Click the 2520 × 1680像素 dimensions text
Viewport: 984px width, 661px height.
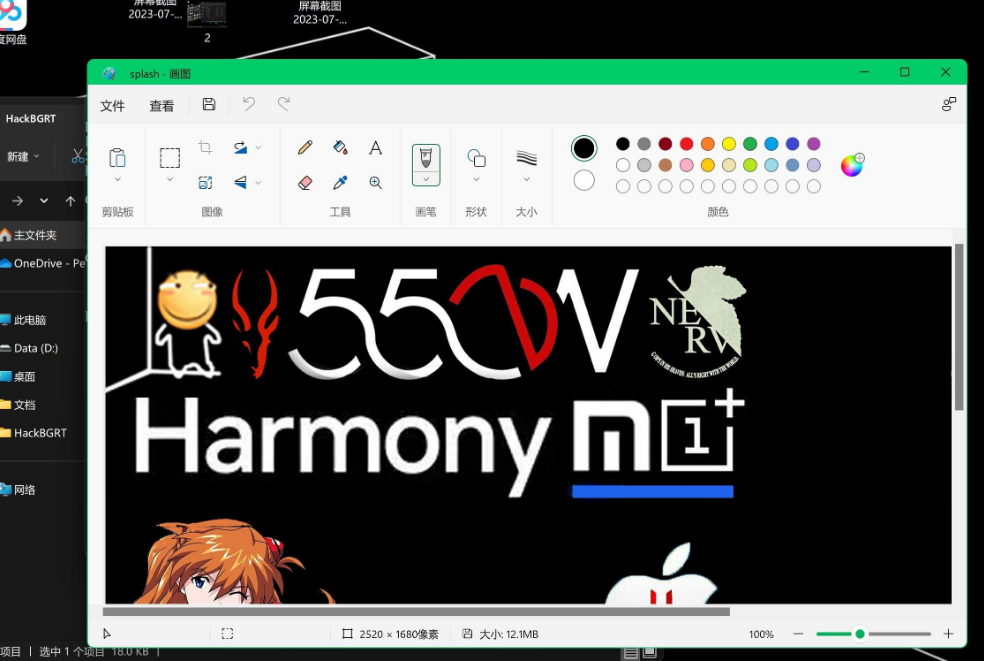(x=399, y=635)
